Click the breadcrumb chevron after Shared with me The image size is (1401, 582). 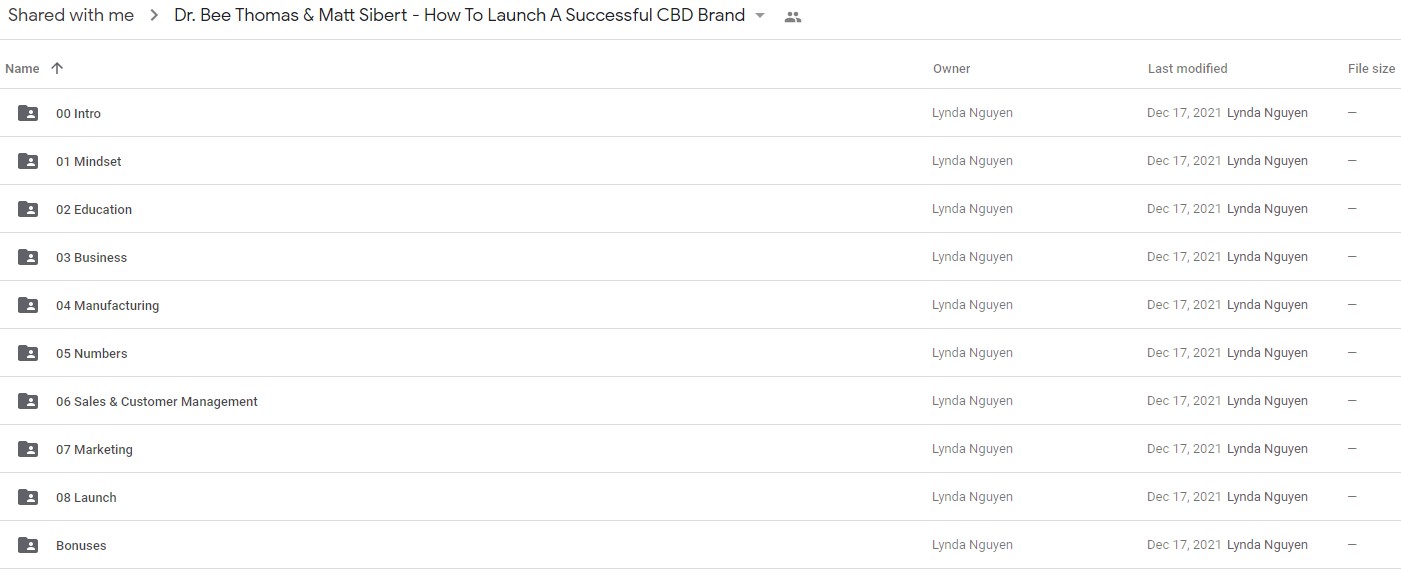coord(154,16)
